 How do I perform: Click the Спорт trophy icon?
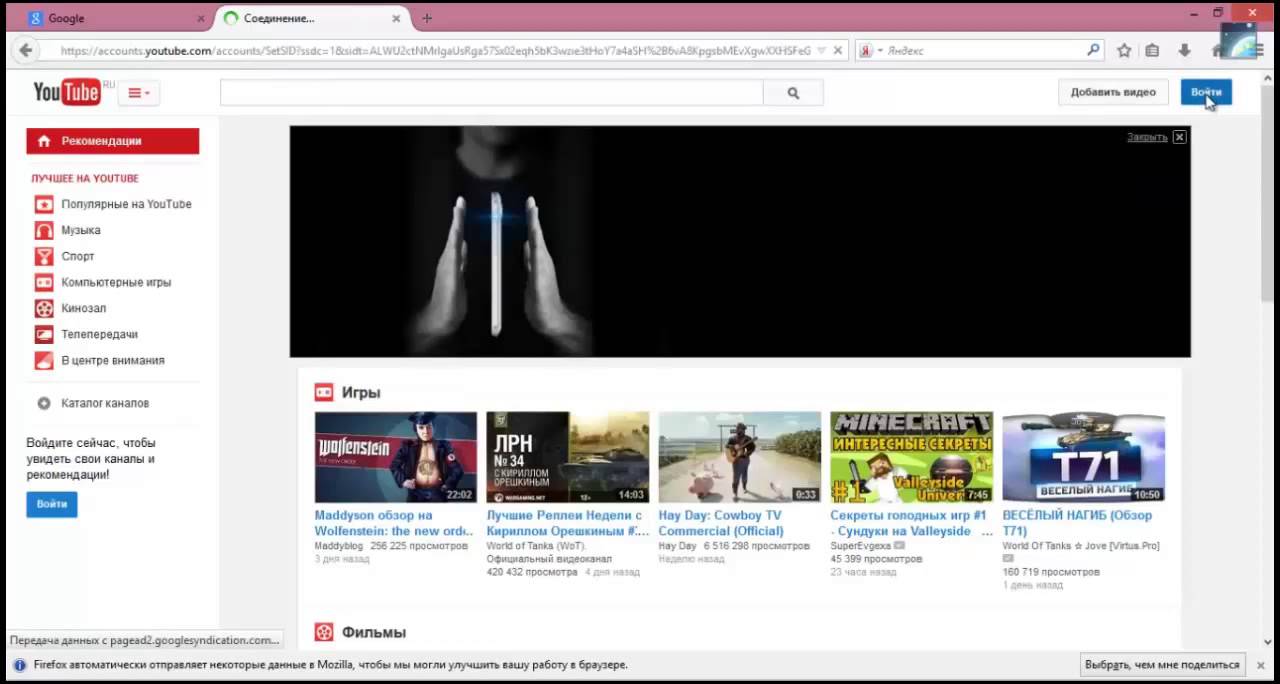coord(44,256)
